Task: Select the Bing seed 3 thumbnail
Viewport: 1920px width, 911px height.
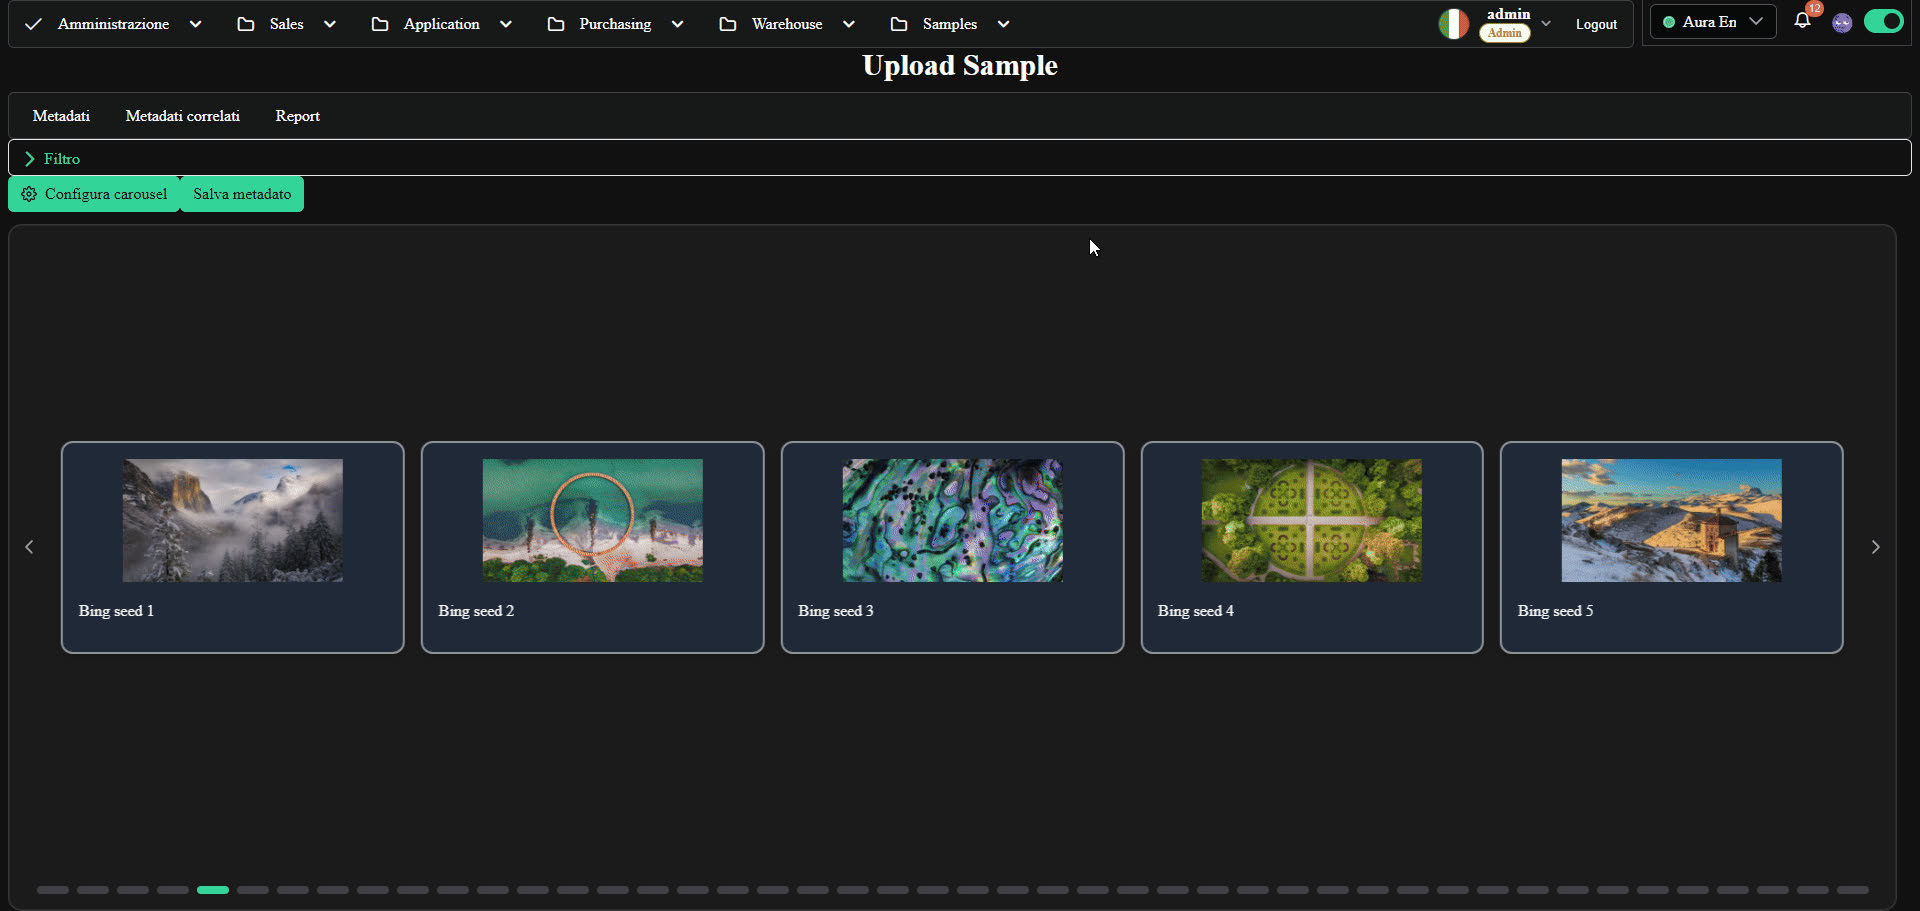Action: (x=952, y=520)
